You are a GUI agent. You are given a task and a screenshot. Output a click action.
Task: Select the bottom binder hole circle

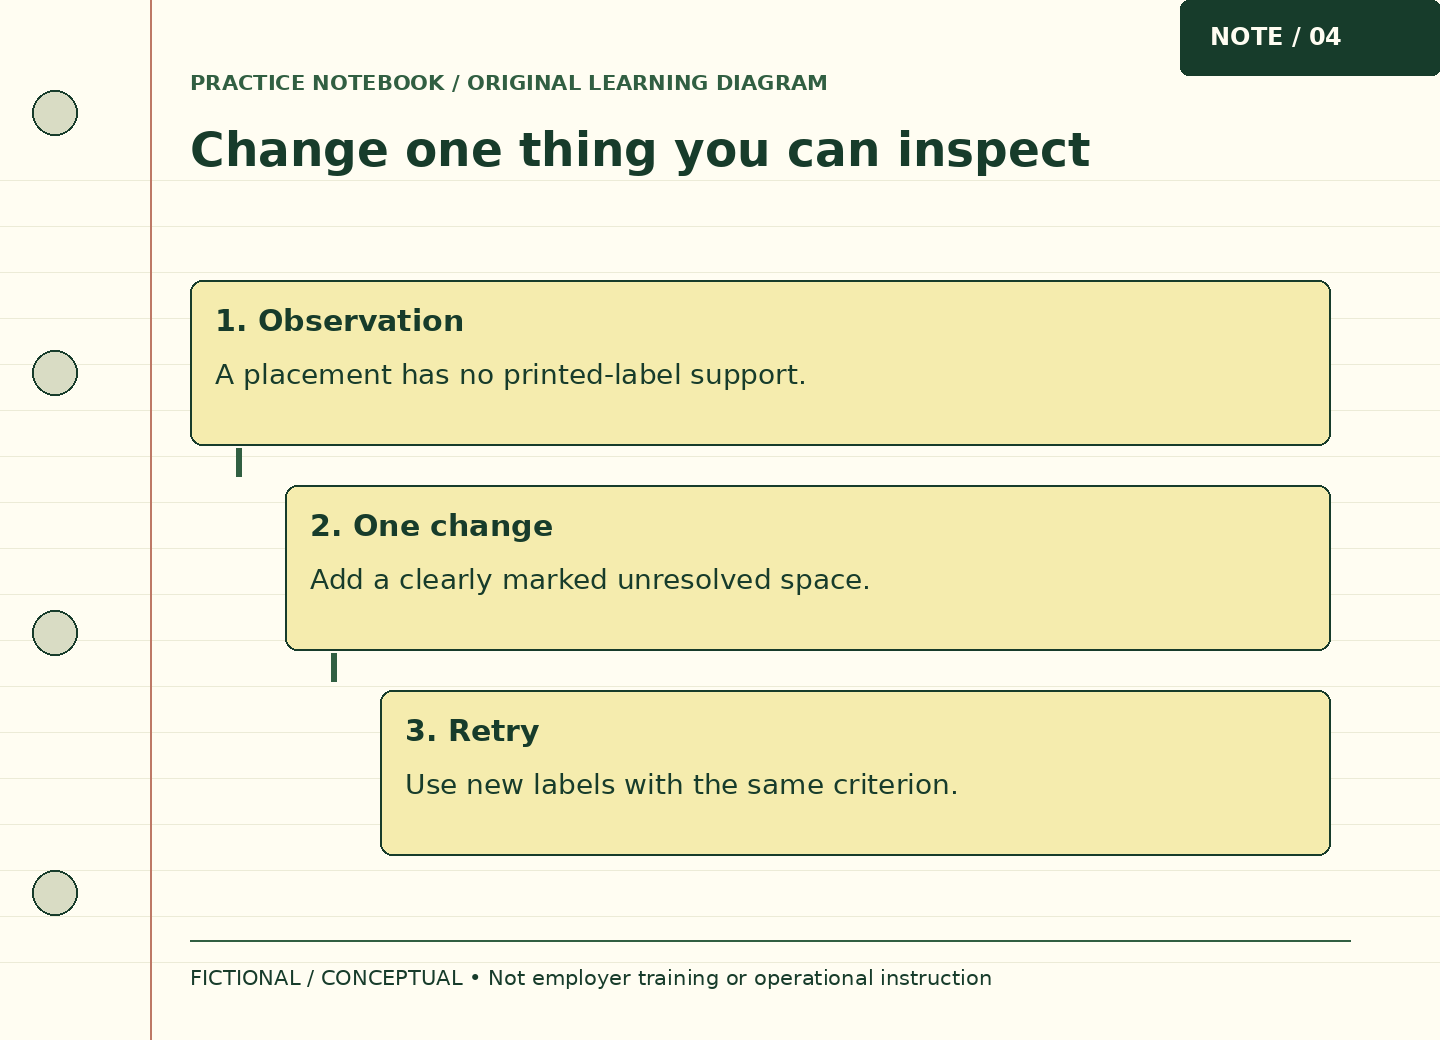tap(55, 893)
